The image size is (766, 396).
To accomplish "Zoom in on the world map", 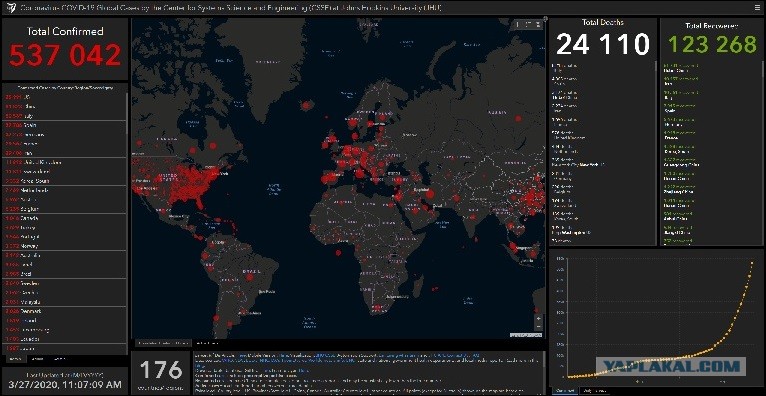I will [539, 318].
